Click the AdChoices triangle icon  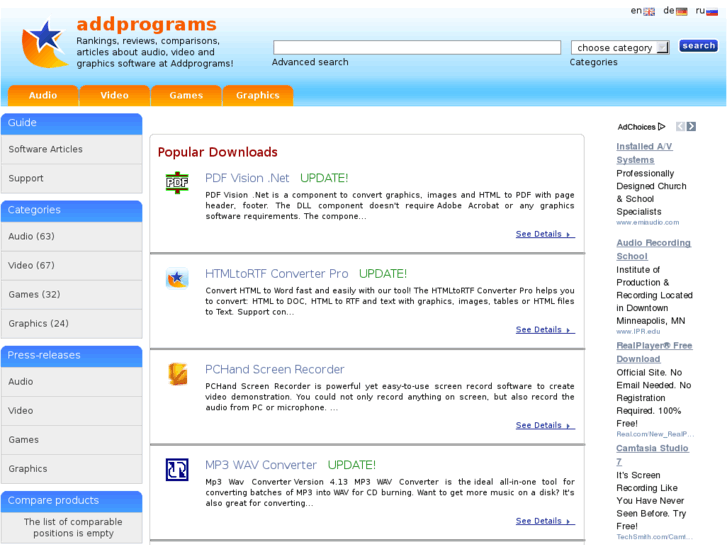click(662, 127)
